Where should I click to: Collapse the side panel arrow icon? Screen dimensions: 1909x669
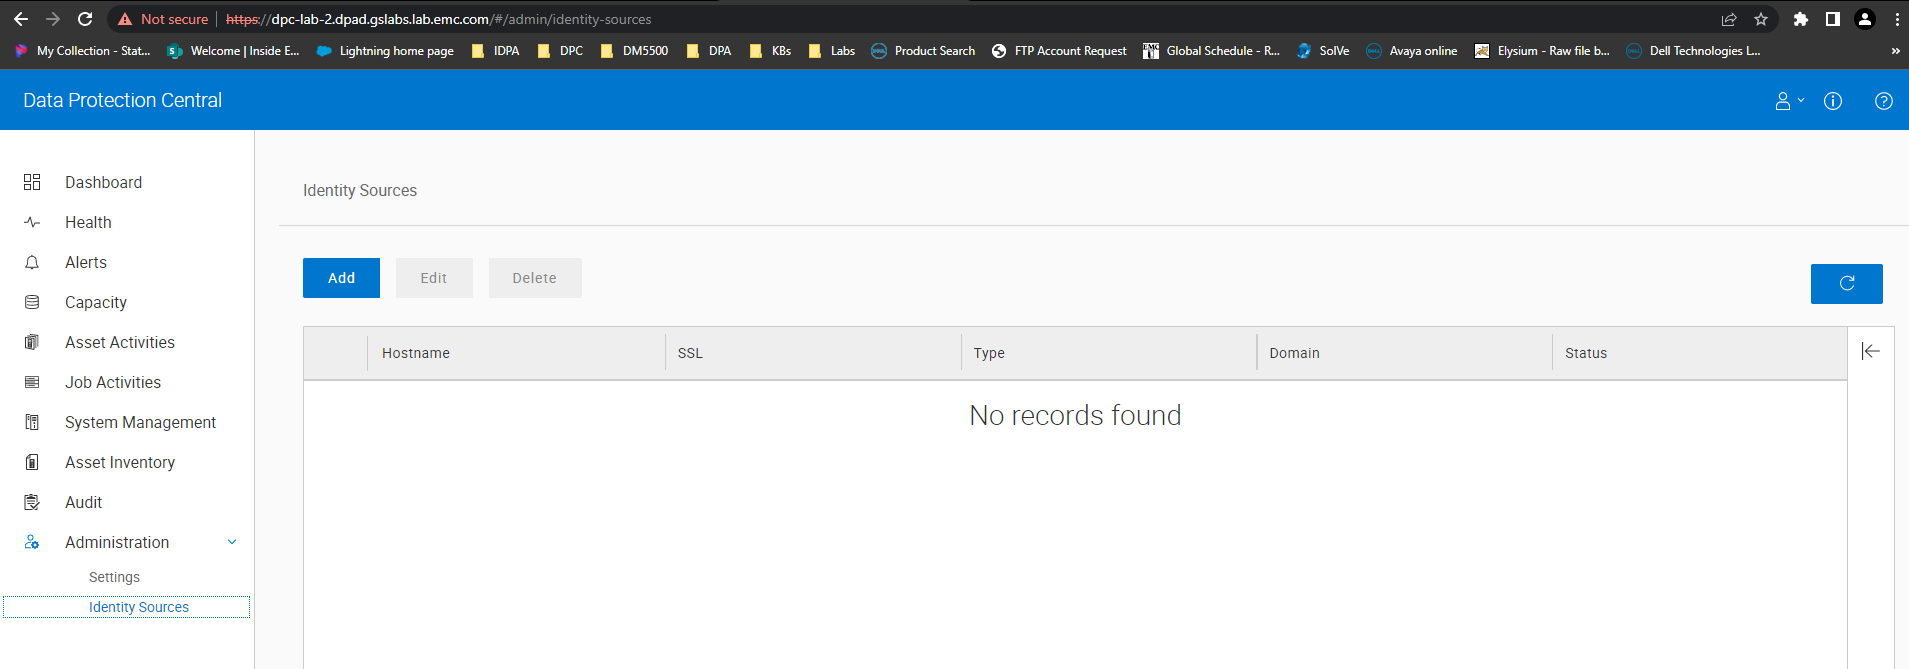pos(1870,351)
